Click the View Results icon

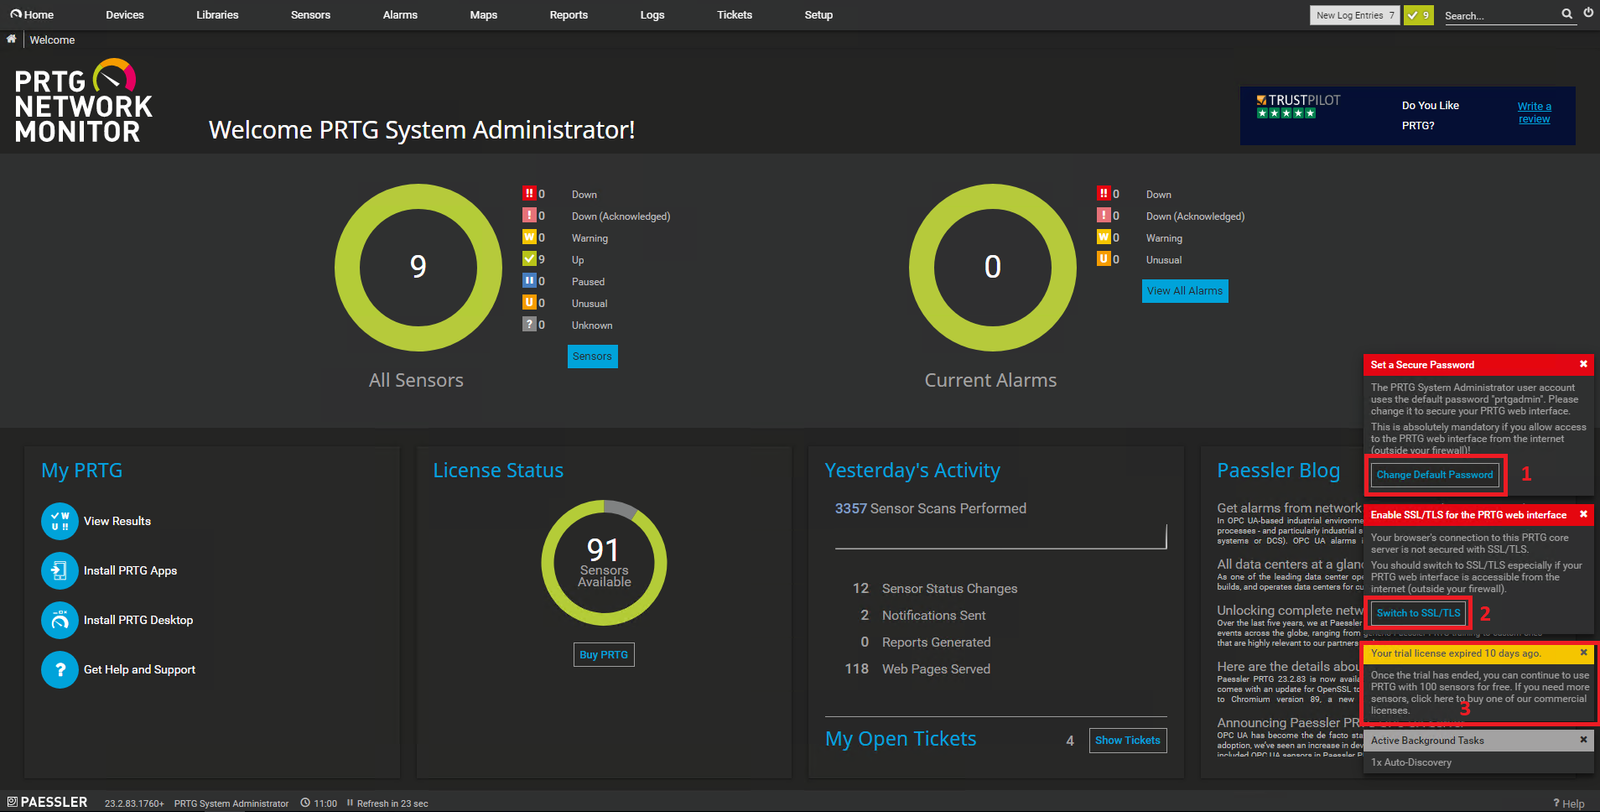tap(59, 521)
